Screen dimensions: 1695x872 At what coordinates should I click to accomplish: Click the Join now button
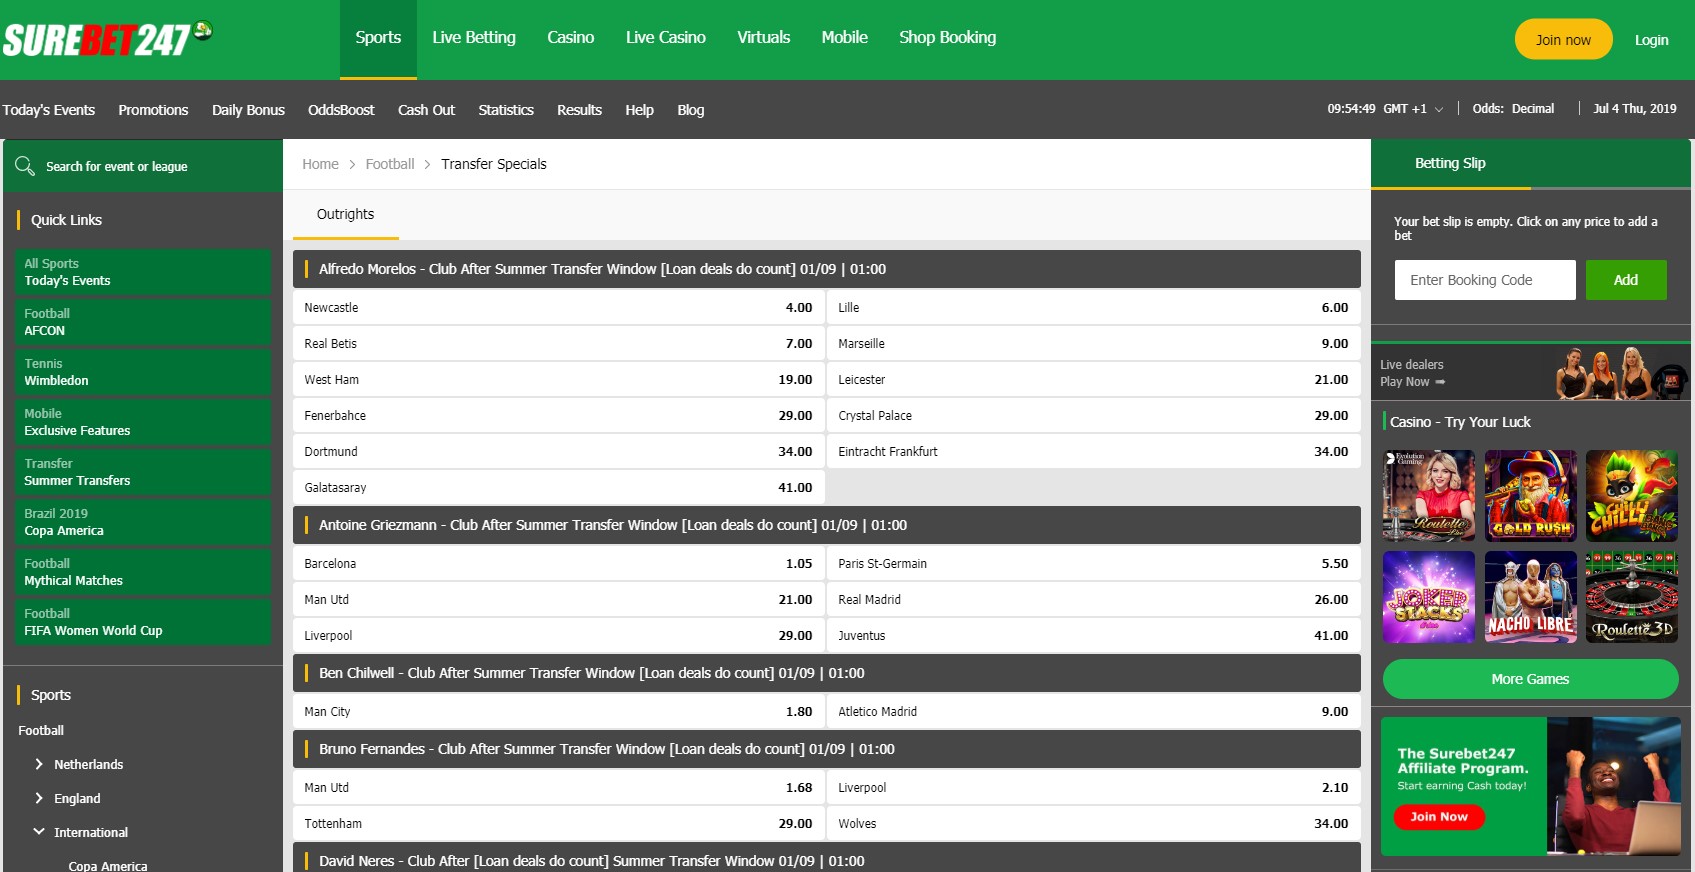click(1563, 39)
